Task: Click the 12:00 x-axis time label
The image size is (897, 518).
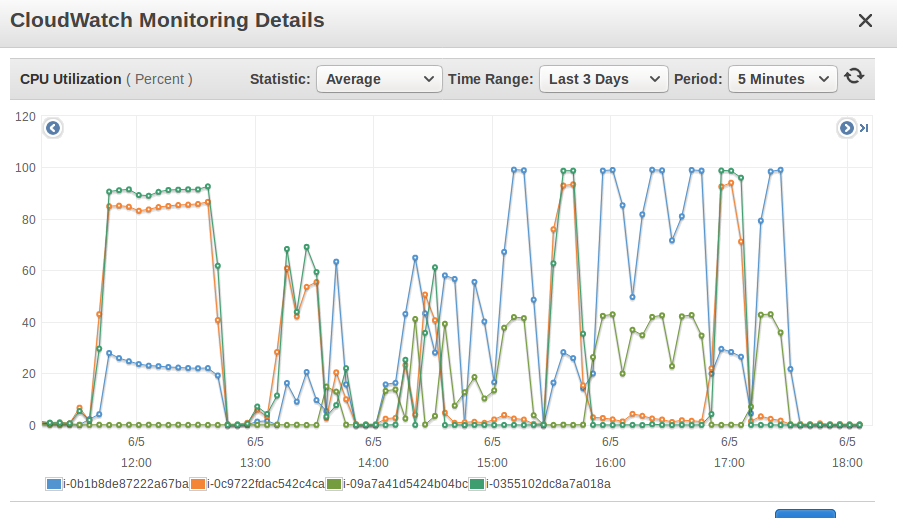Action: click(136, 462)
